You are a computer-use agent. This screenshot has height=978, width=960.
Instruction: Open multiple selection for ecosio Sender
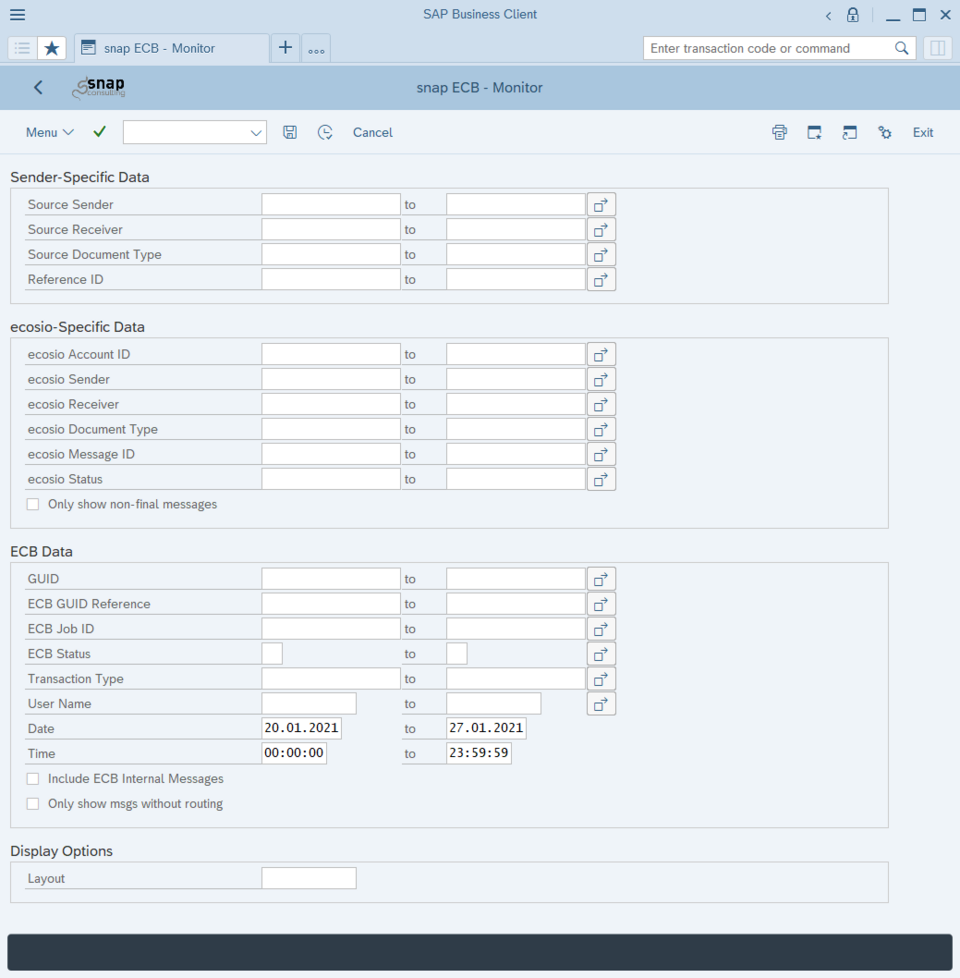pos(601,379)
